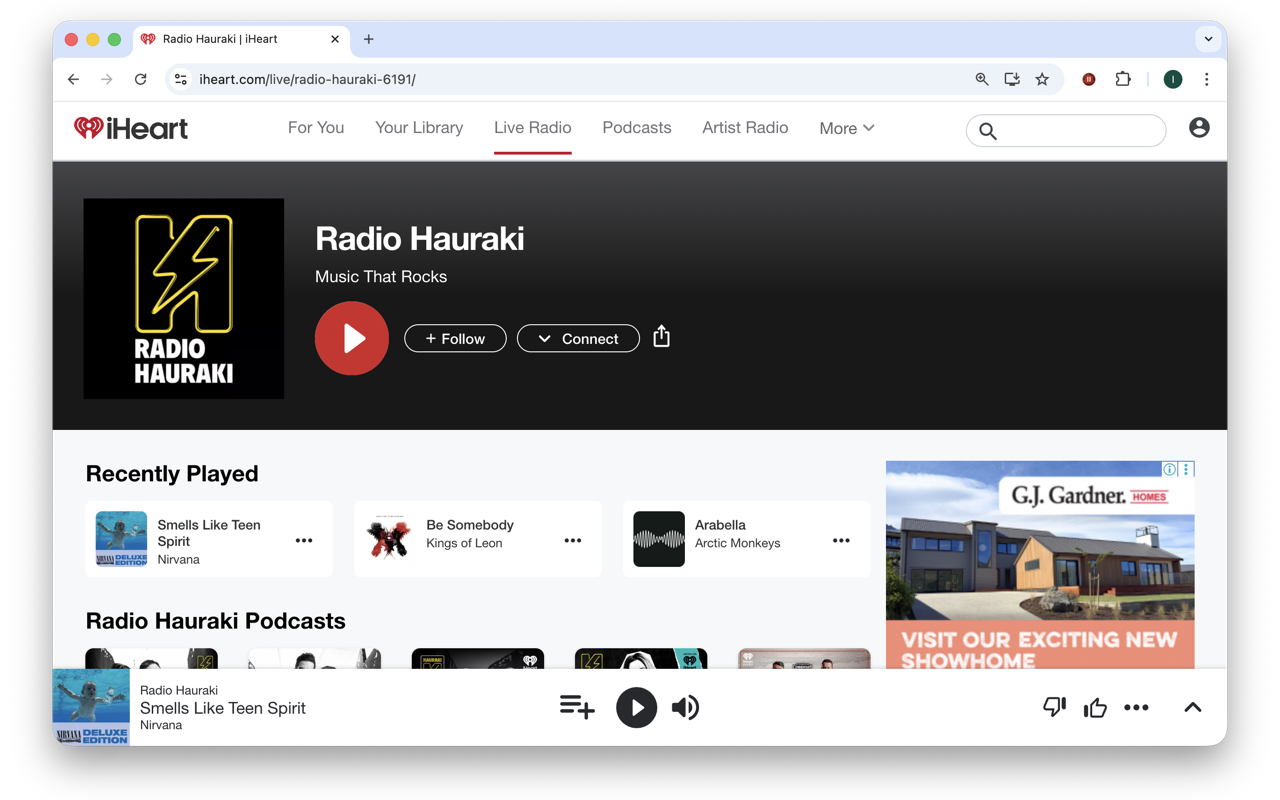The width and height of the screenshot is (1280, 800).
Task: Click the search magnifier icon
Action: [x=988, y=131]
